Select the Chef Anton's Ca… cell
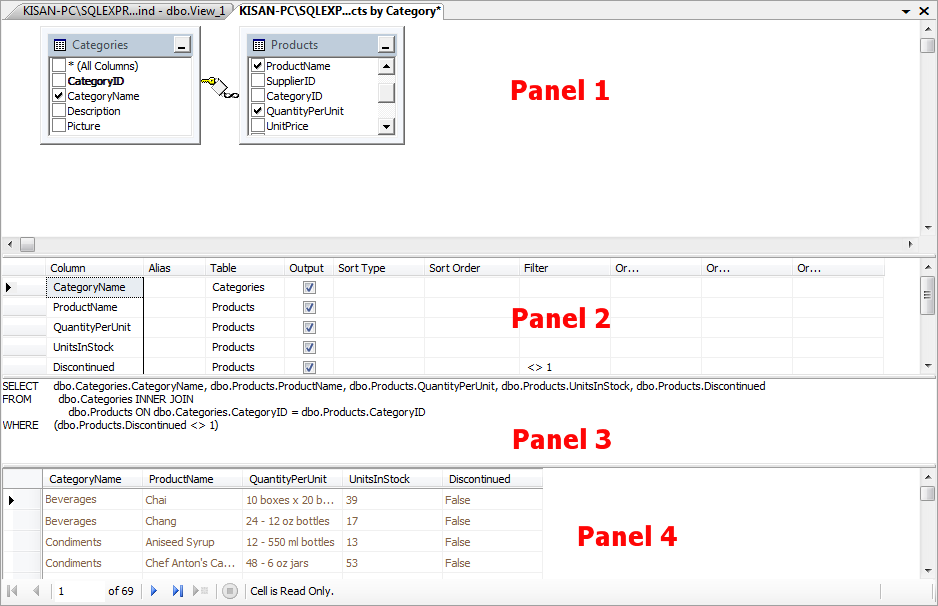938x606 pixels. point(192,563)
